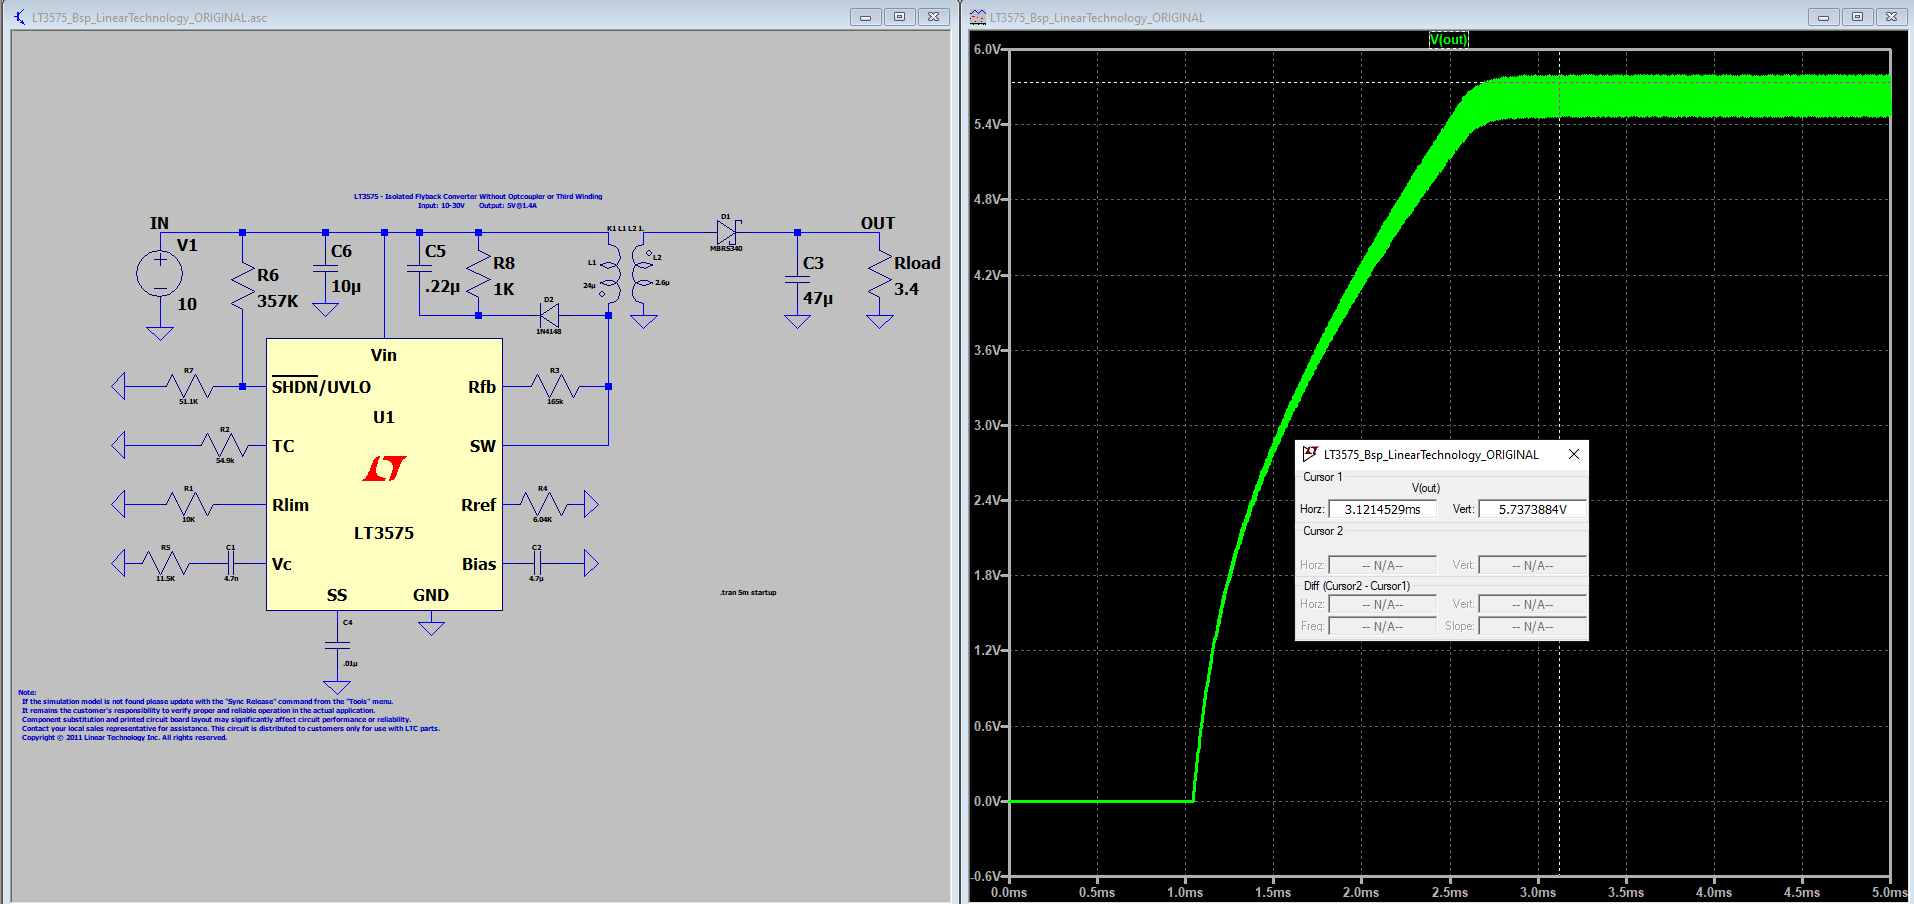Click the R6 357K resistor symbol
Image resolution: width=1914 pixels, height=904 pixels.
coord(243,286)
